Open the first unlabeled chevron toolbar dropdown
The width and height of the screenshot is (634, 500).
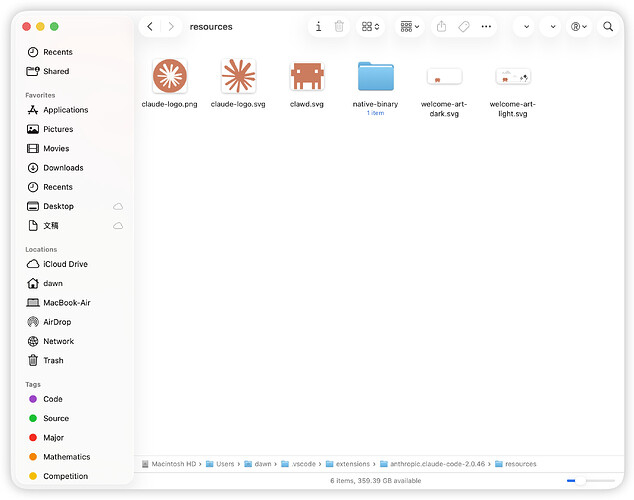(x=526, y=27)
